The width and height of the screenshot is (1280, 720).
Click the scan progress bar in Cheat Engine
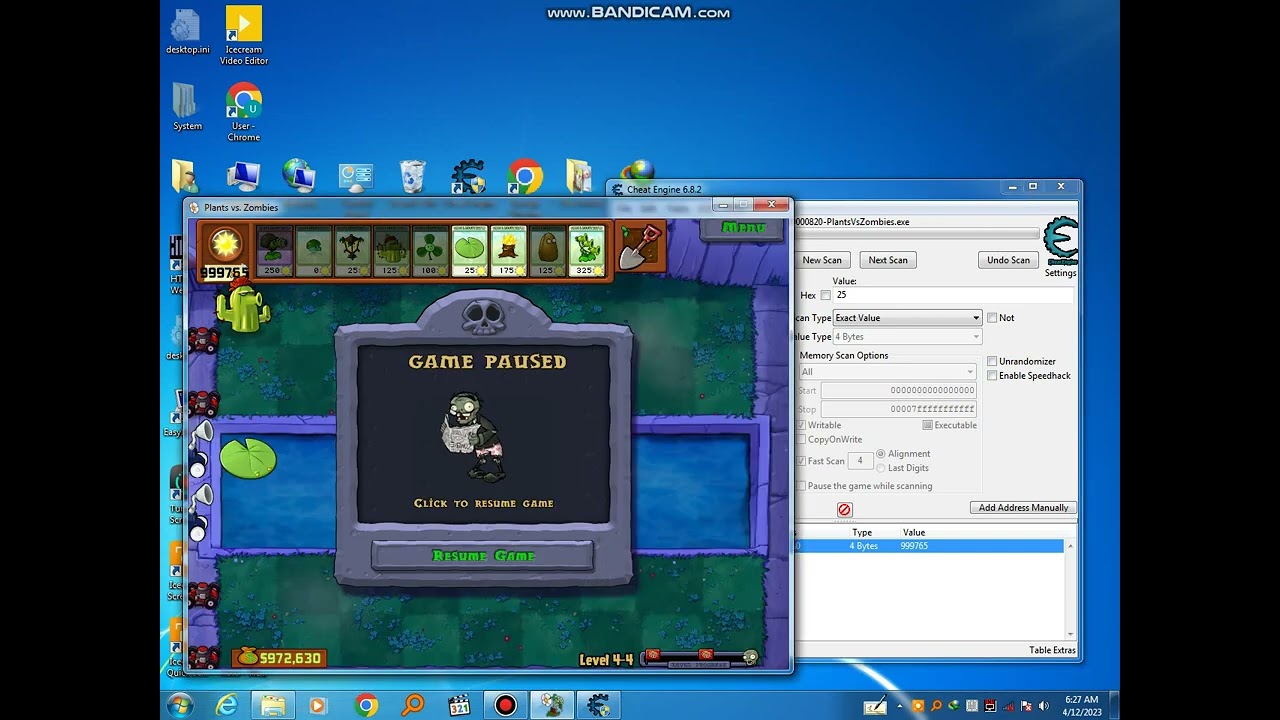coord(915,235)
